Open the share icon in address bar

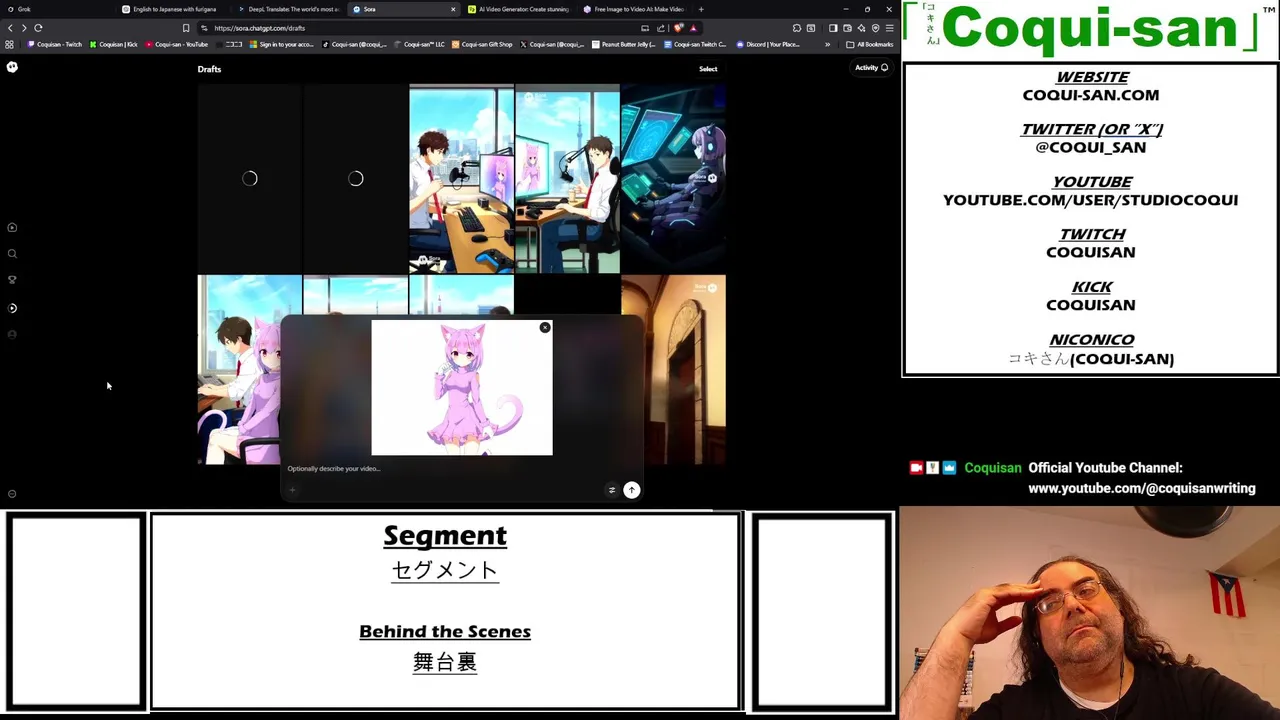[661, 28]
